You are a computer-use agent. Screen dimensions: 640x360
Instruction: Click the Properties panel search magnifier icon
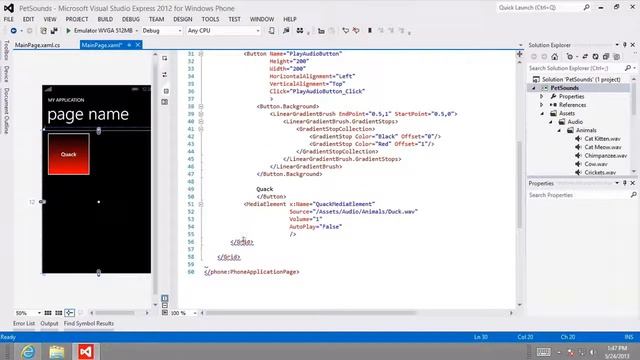pyautogui.click(x=633, y=195)
